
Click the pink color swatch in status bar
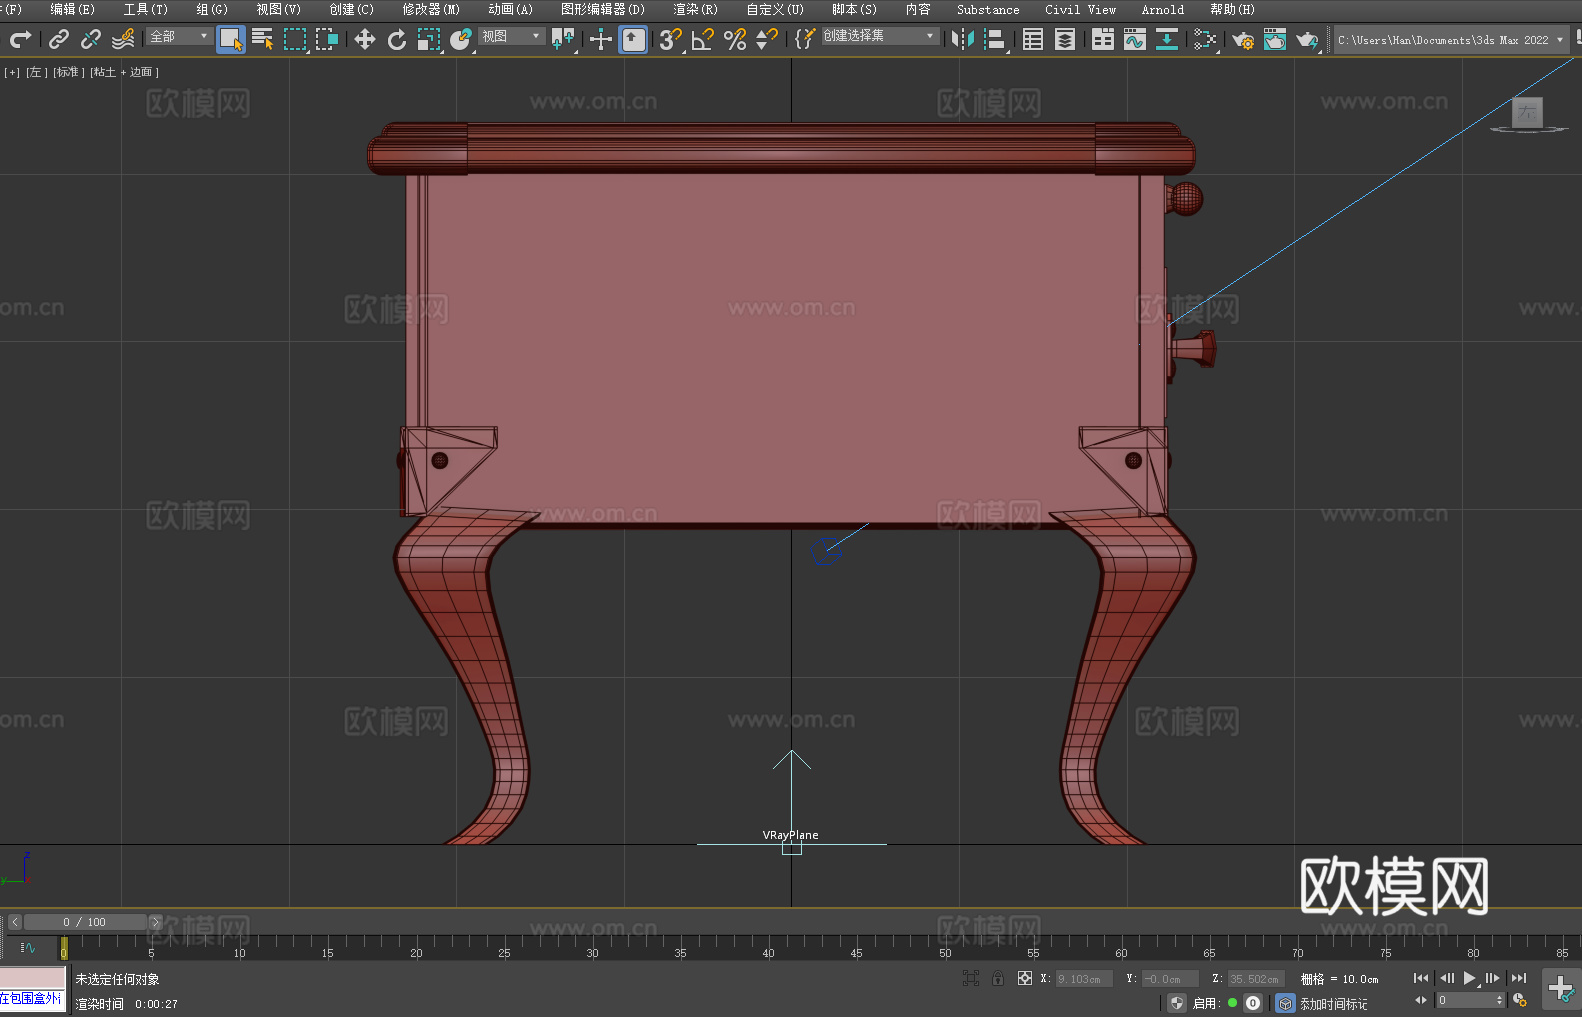pos(33,978)
